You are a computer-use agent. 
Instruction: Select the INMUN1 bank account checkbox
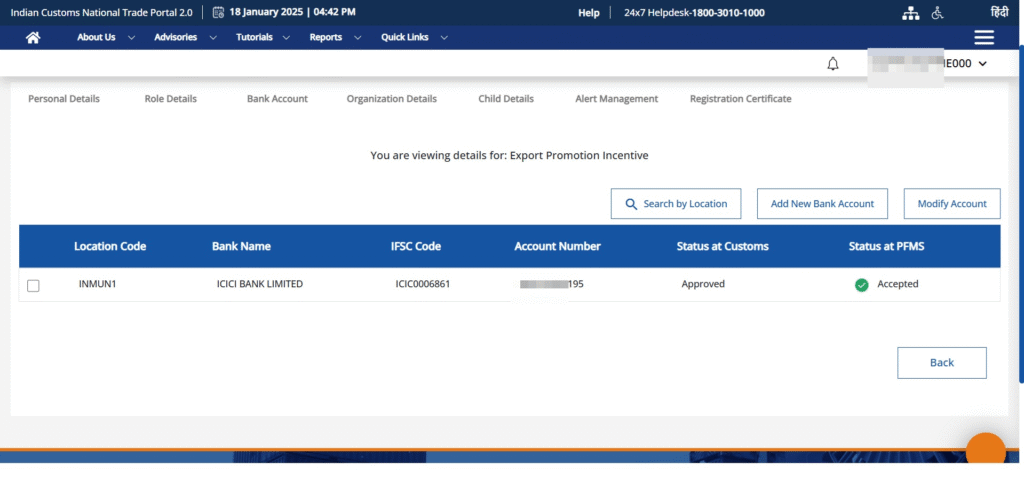(33, 285)
